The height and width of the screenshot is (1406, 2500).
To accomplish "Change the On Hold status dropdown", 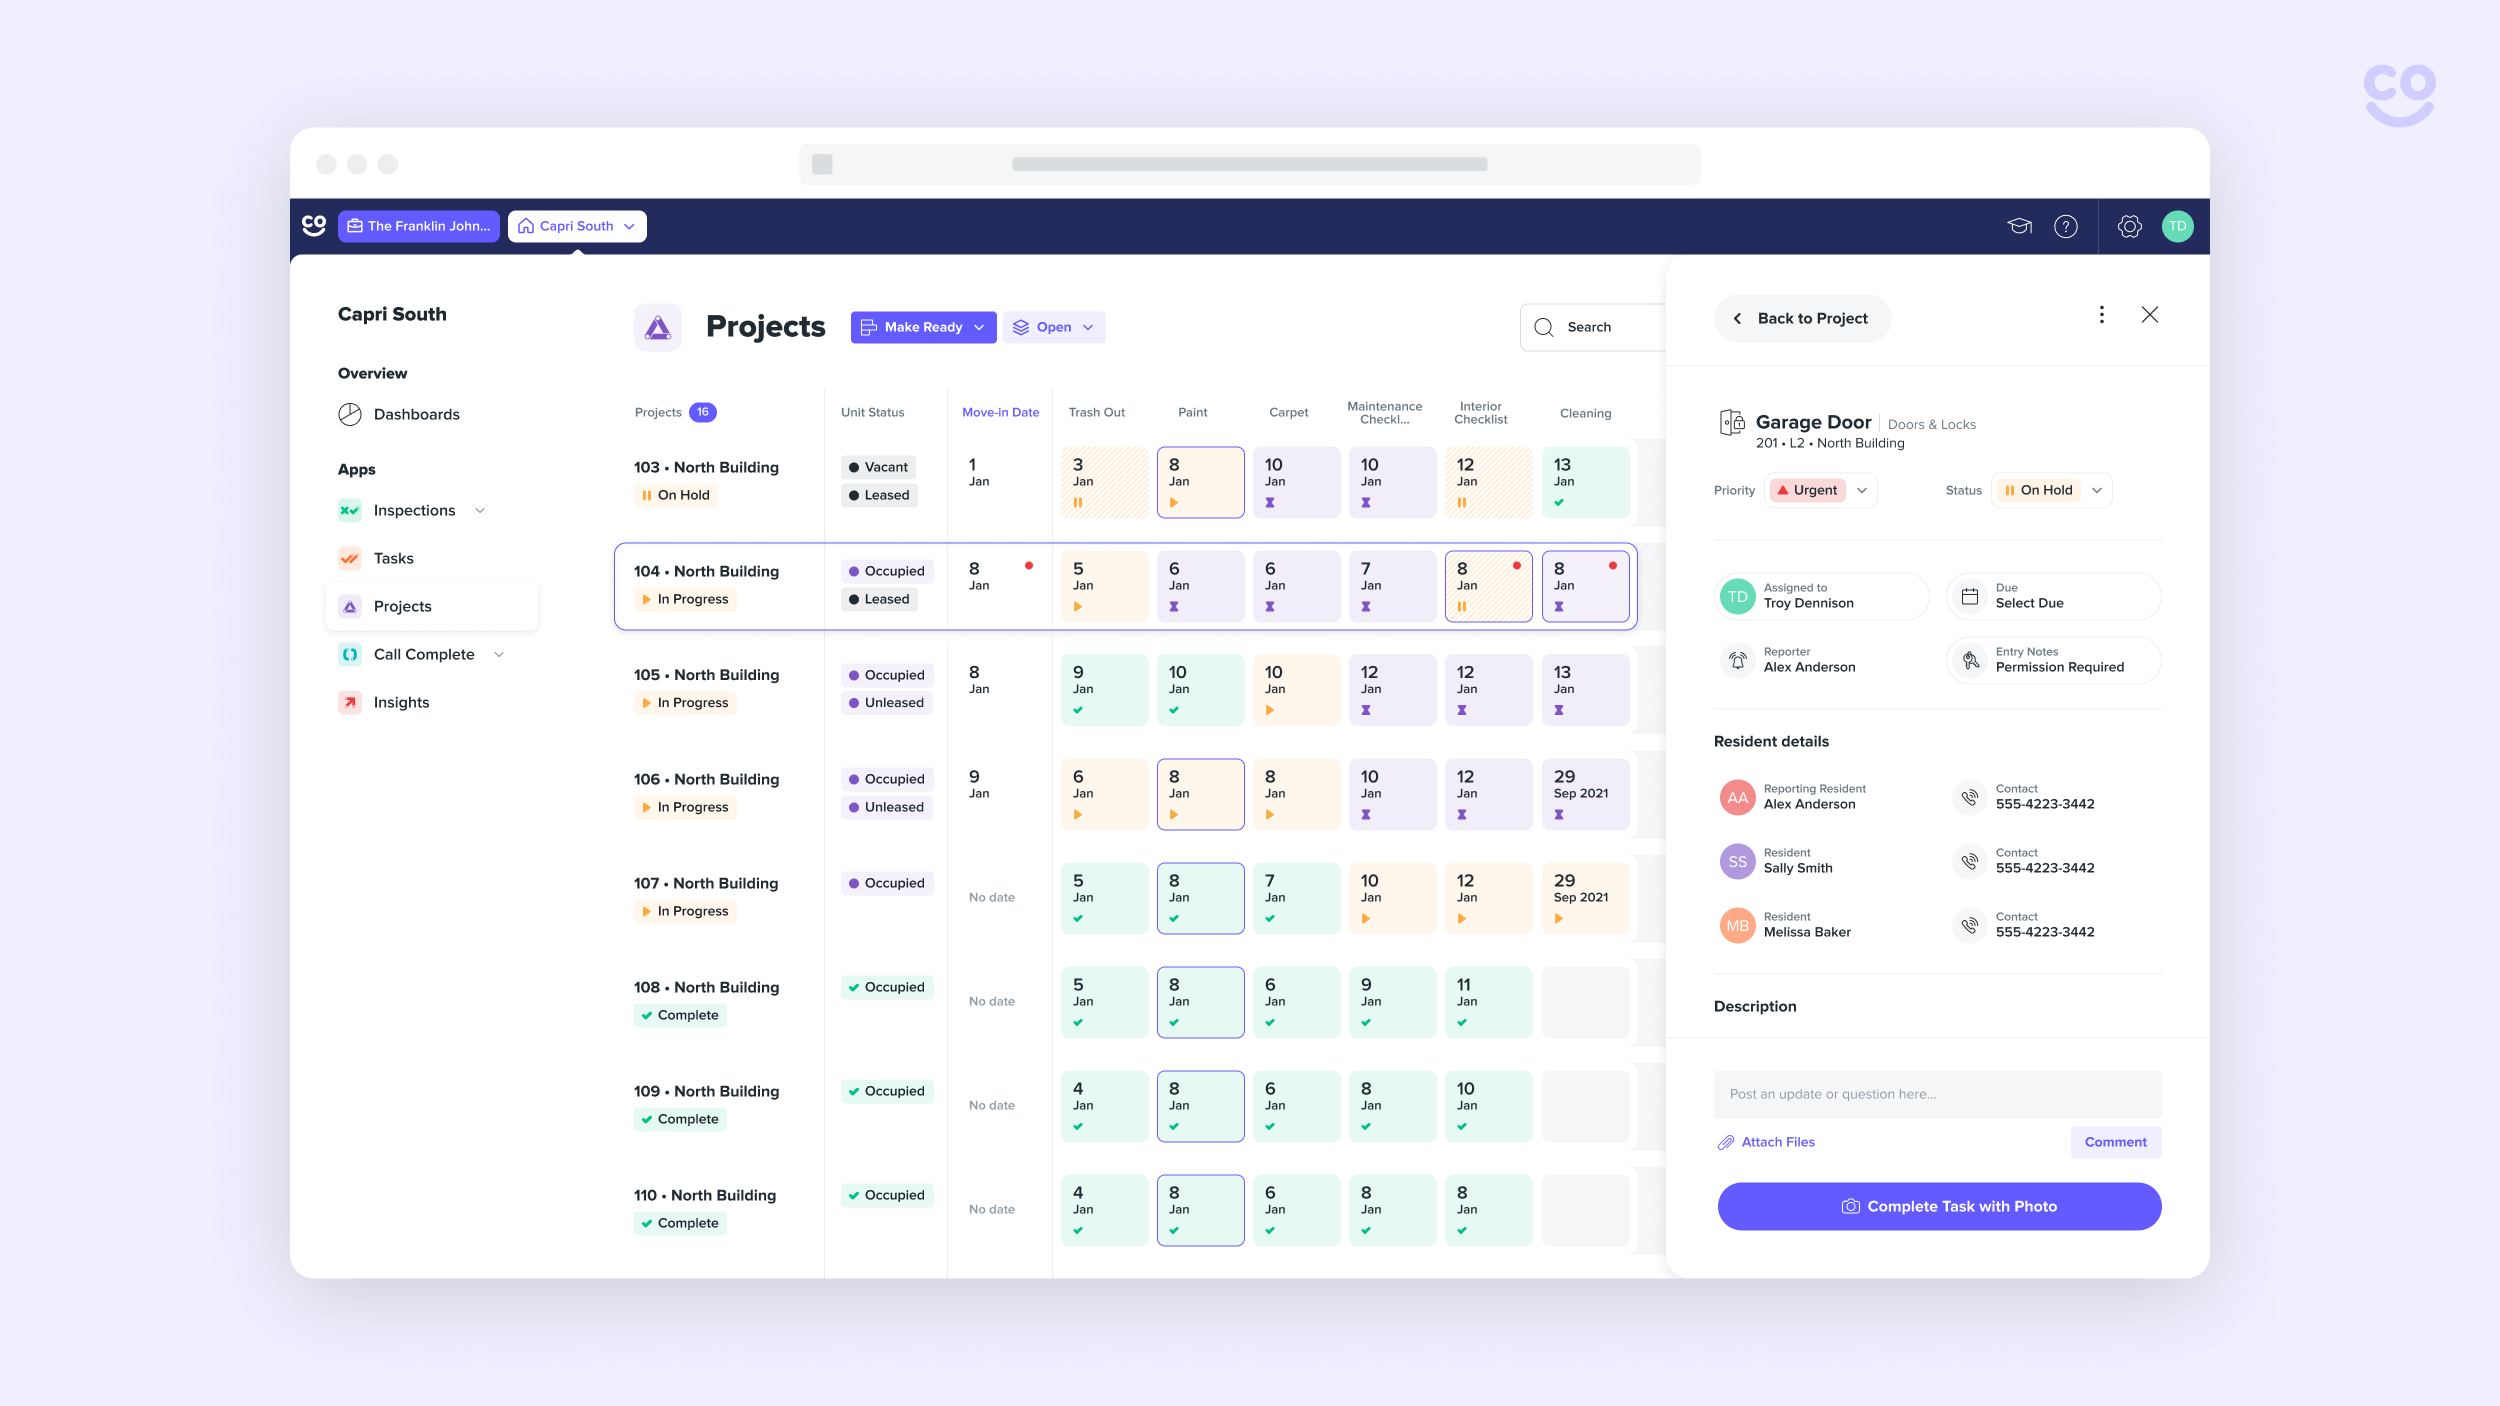I will coord(2051,490).
